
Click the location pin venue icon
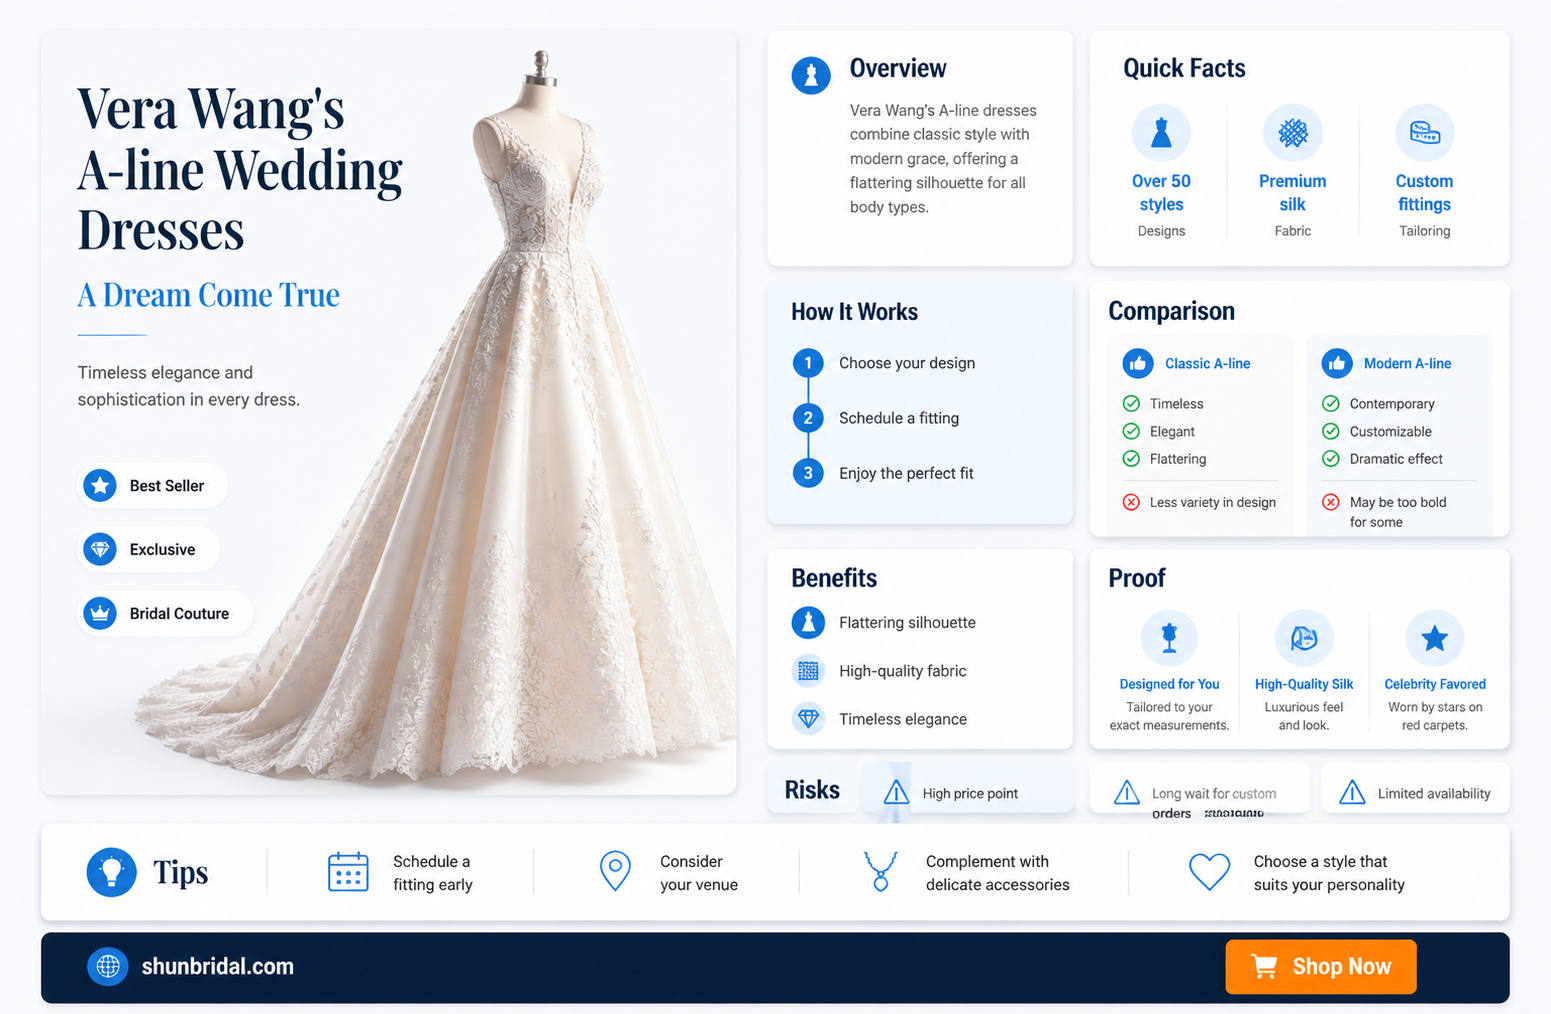click(615, 872)
